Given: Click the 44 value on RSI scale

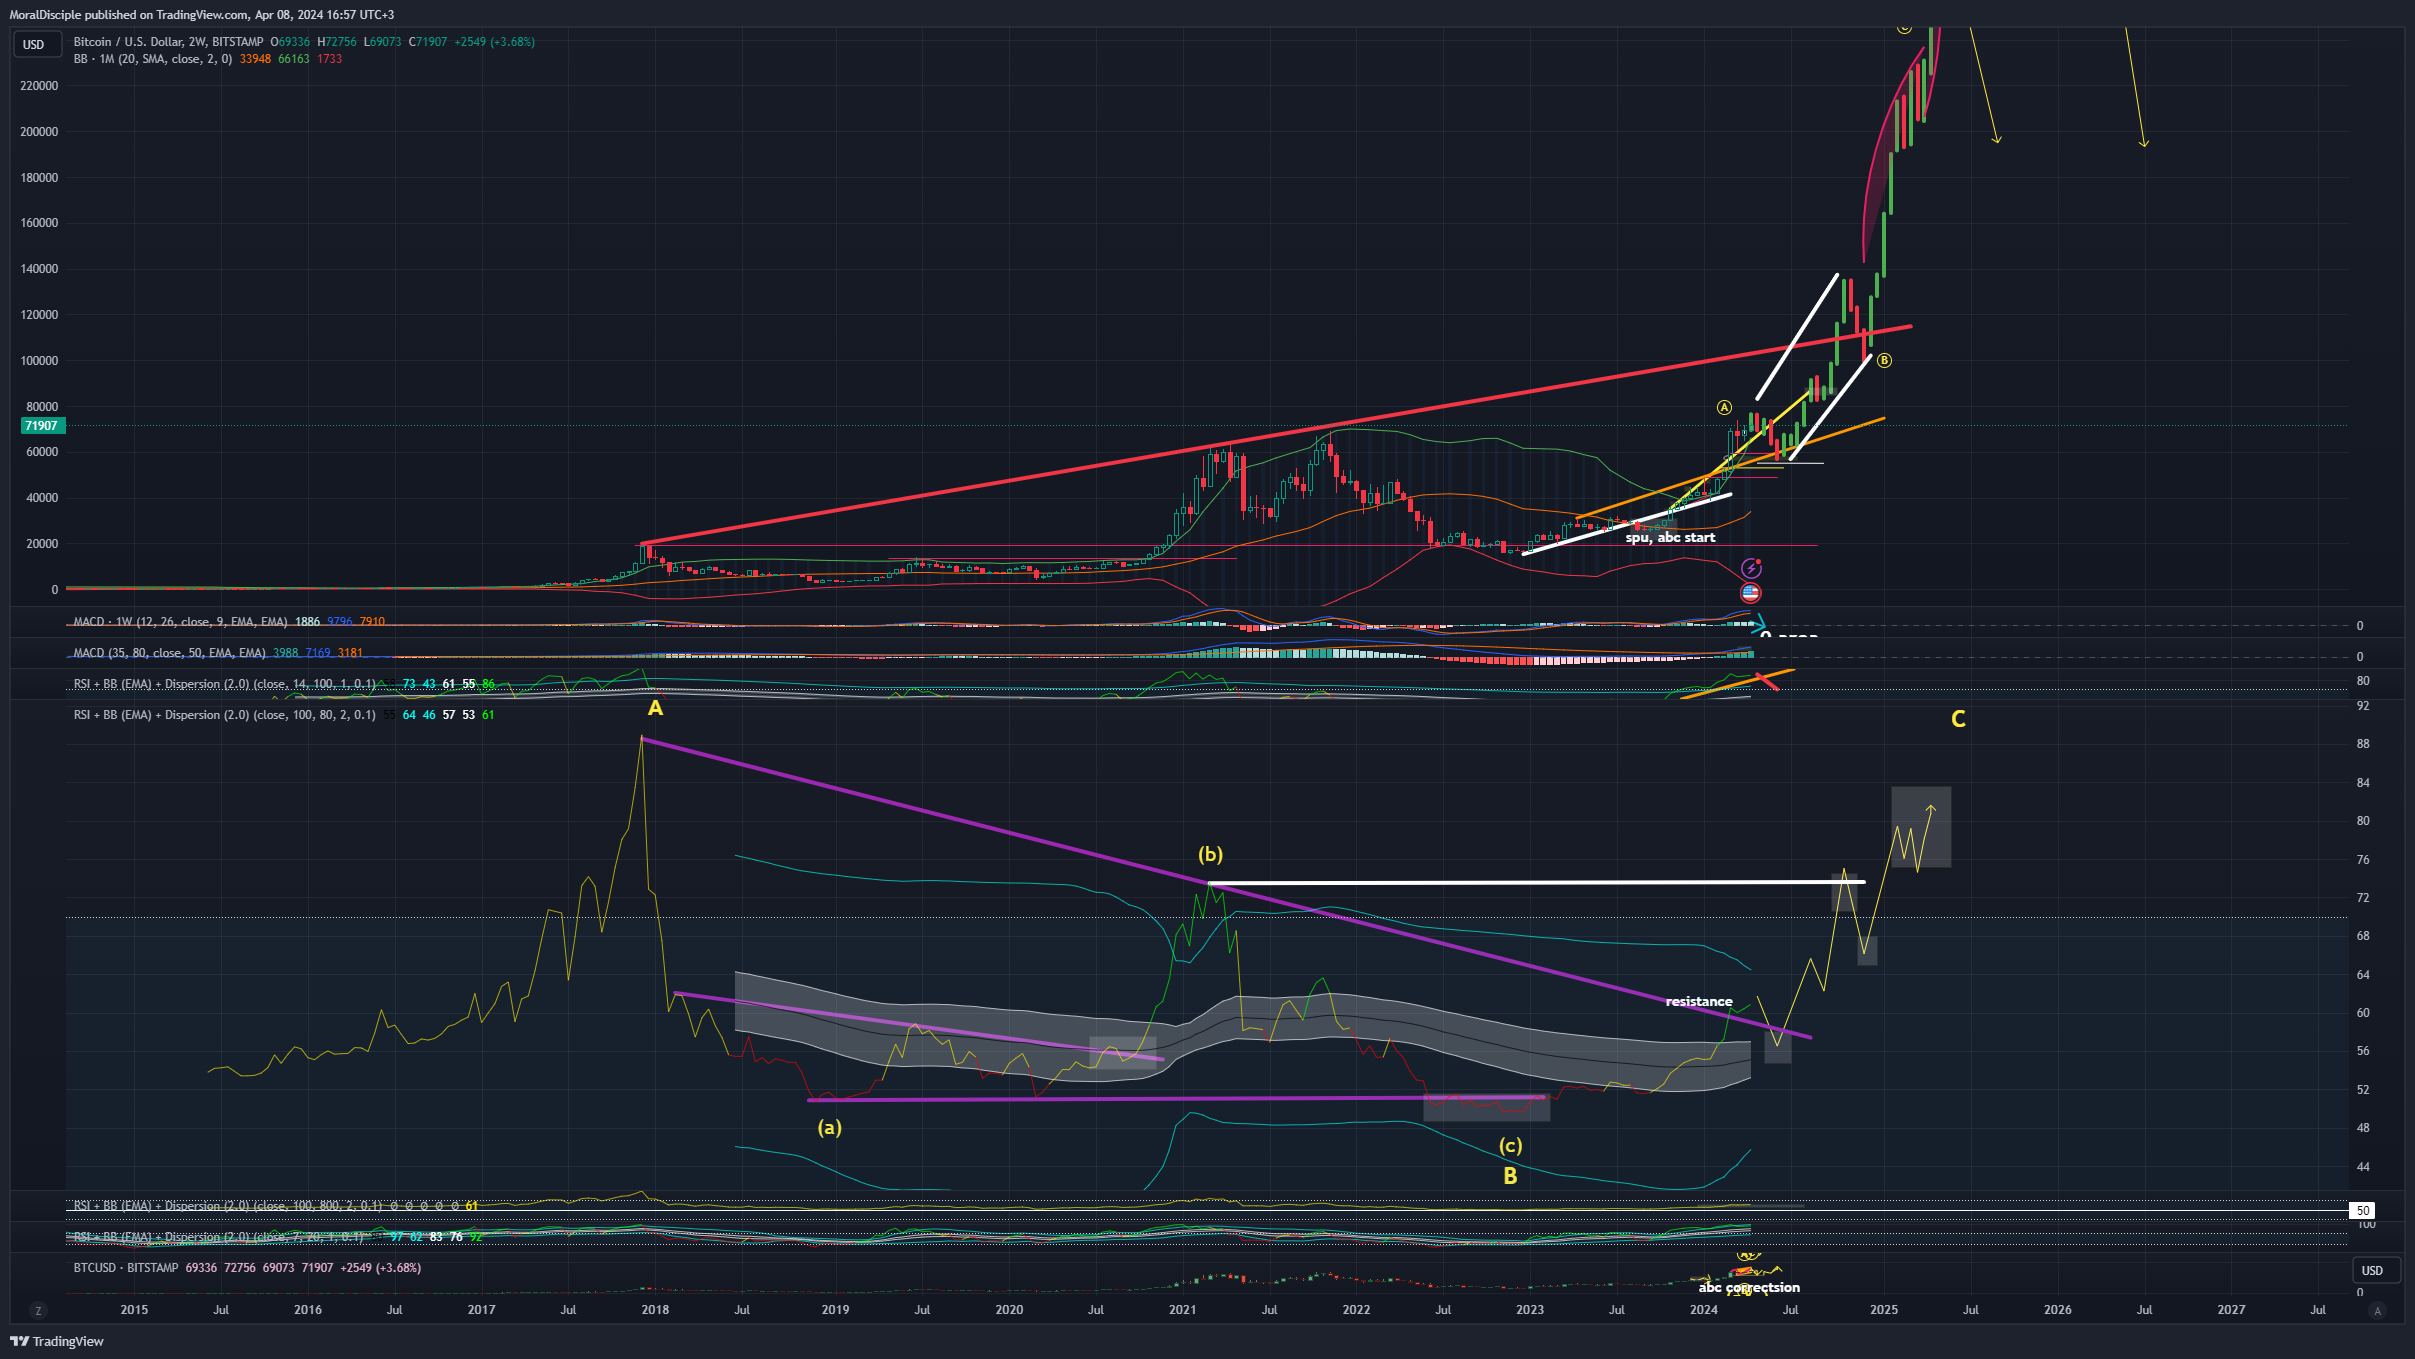Looking at the screenshot, I should pos(2363,1167).
